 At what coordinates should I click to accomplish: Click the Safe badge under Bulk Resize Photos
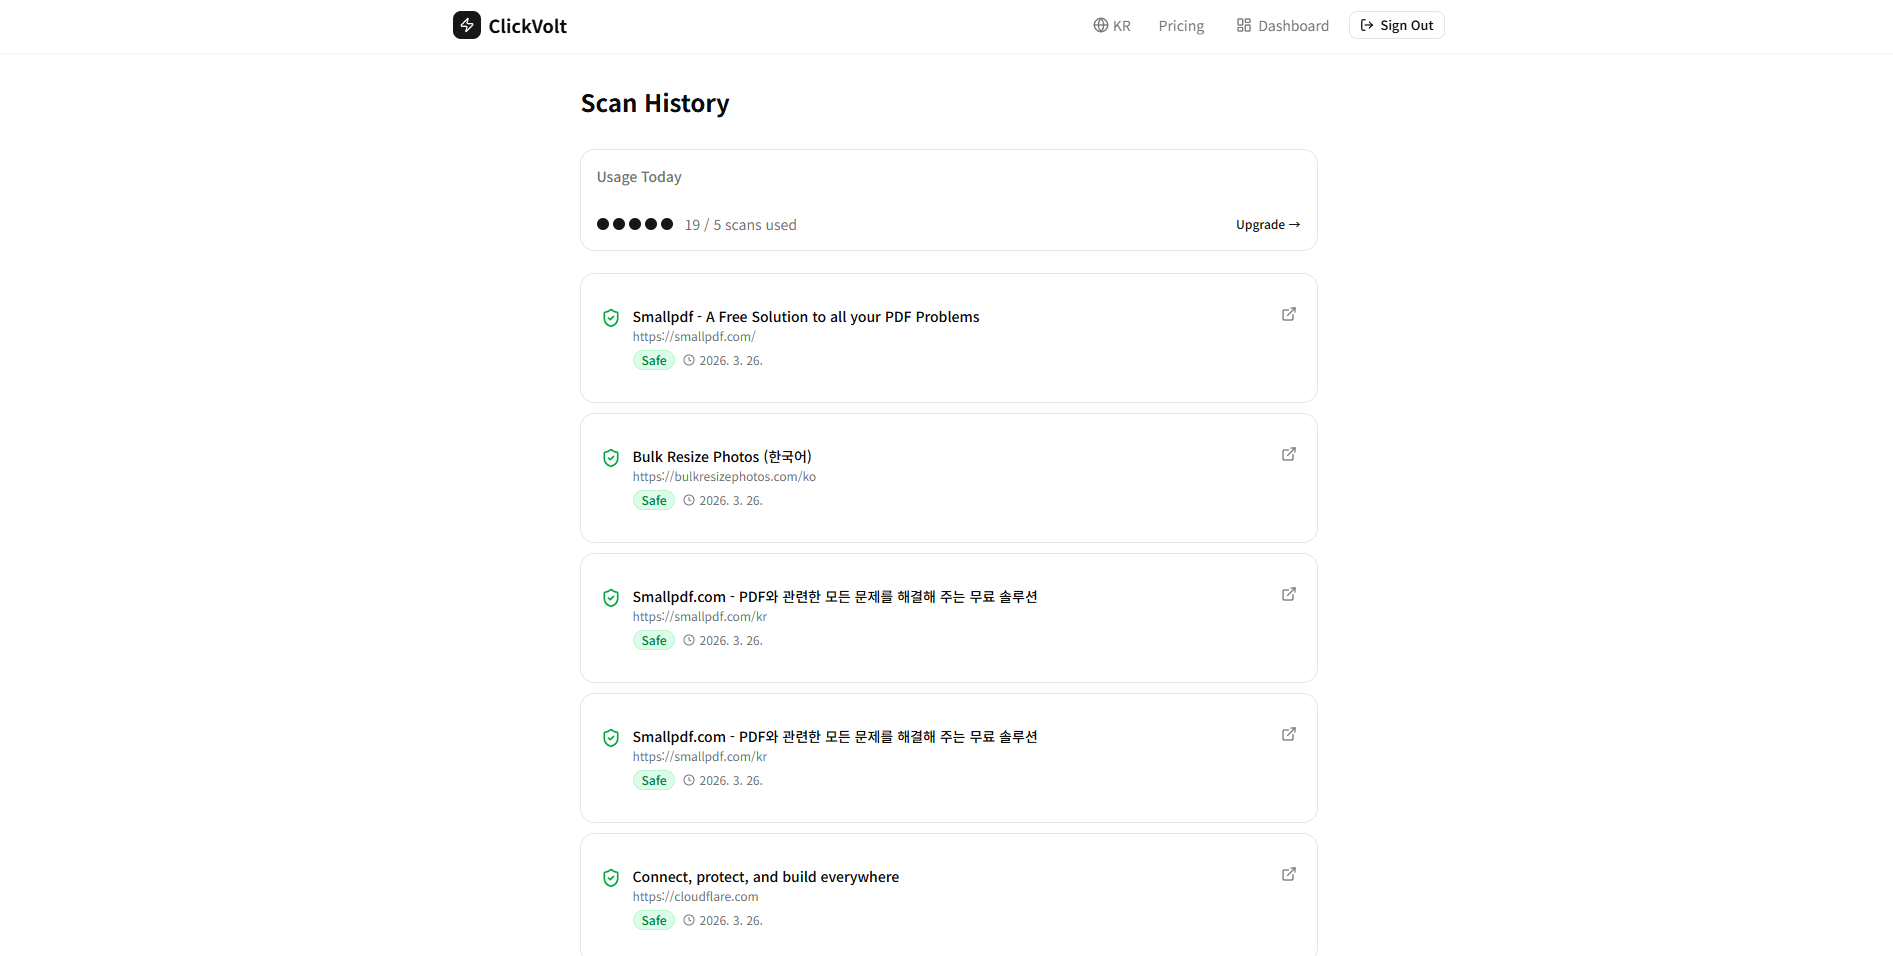(654, 501)
